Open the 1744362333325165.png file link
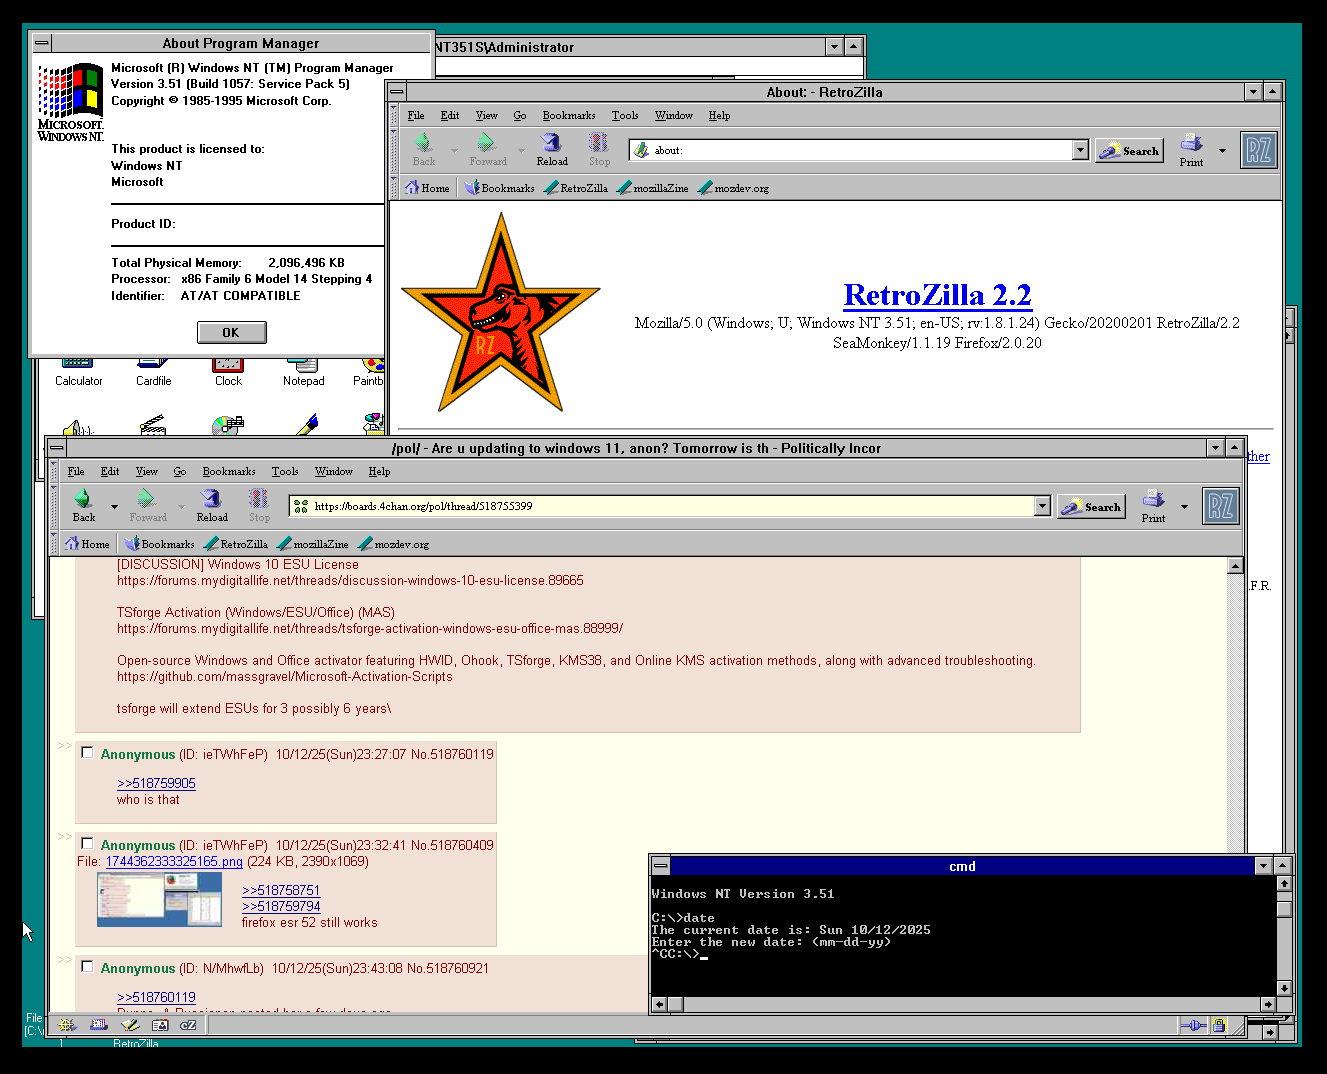Viewport: 1327px width, 1074px height. (174, 861)
